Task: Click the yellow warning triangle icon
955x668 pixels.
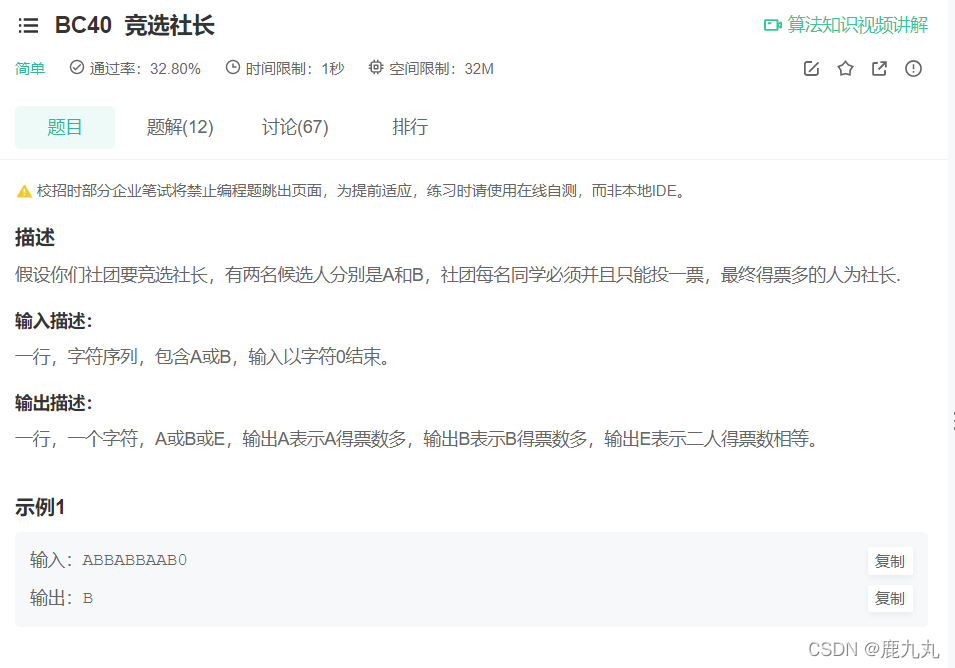Action: pos(24,191)
